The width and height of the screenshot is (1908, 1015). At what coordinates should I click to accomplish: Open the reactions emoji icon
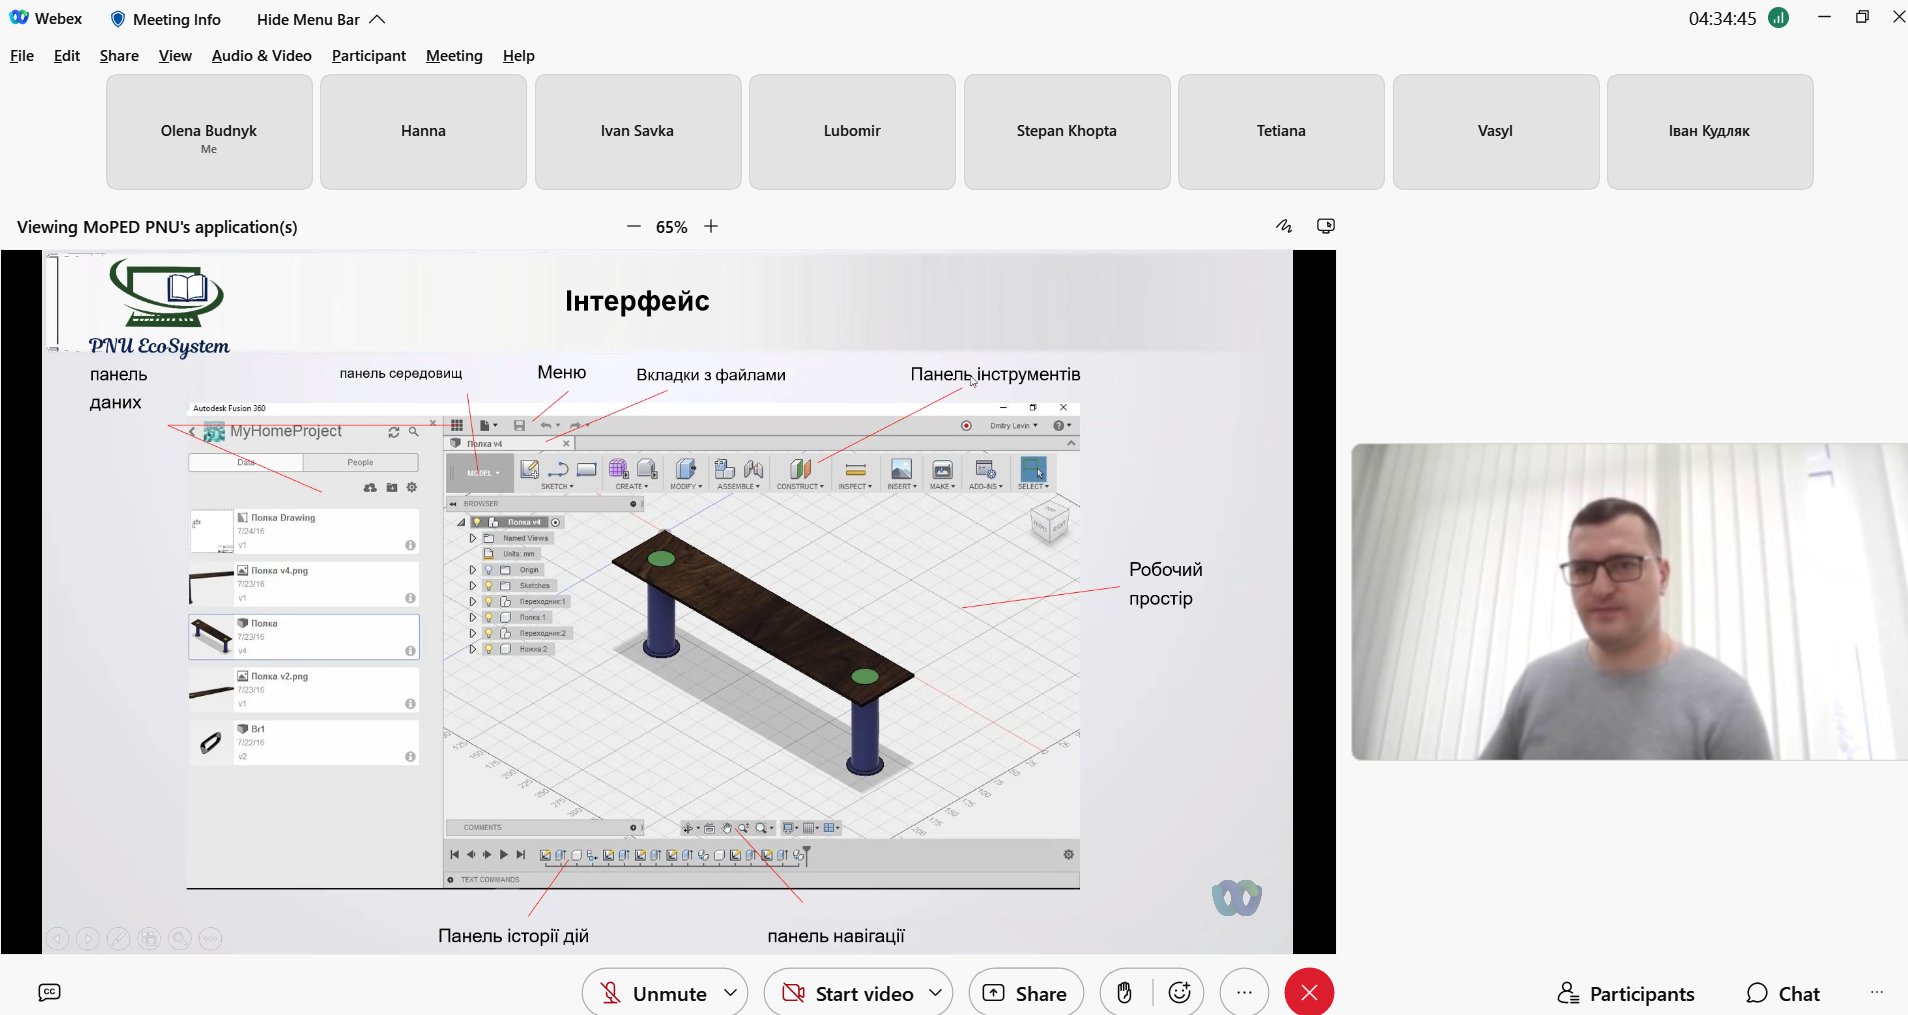1179,993
